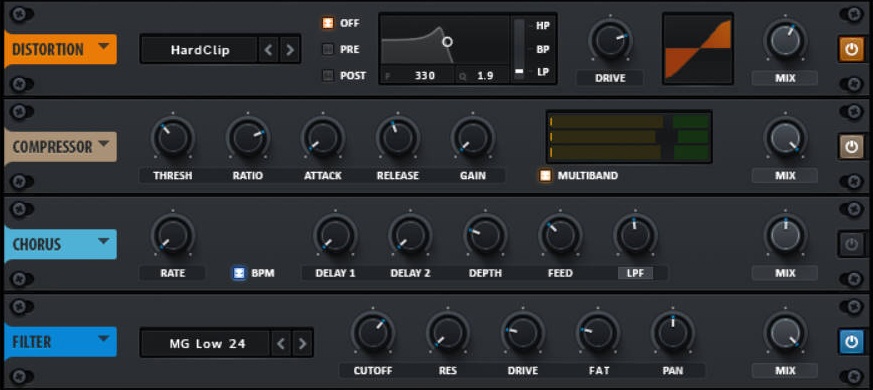Click the filter RES knob
This screenshot has height=390, width=873.
click(x=448, y=333)
